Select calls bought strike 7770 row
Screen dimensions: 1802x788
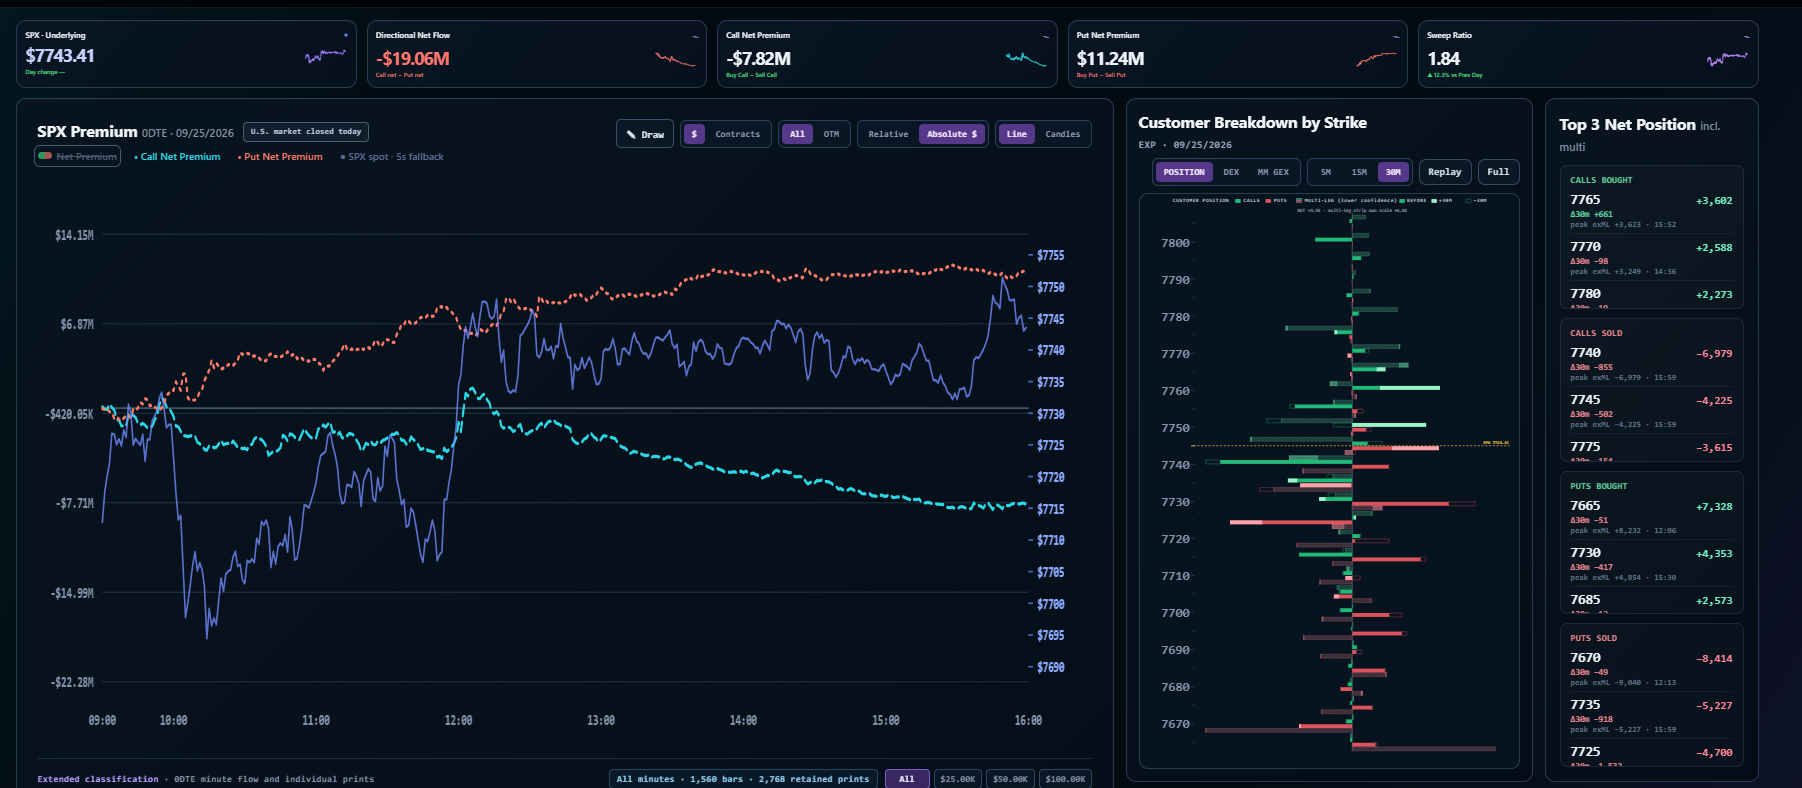click(1651, 258)
